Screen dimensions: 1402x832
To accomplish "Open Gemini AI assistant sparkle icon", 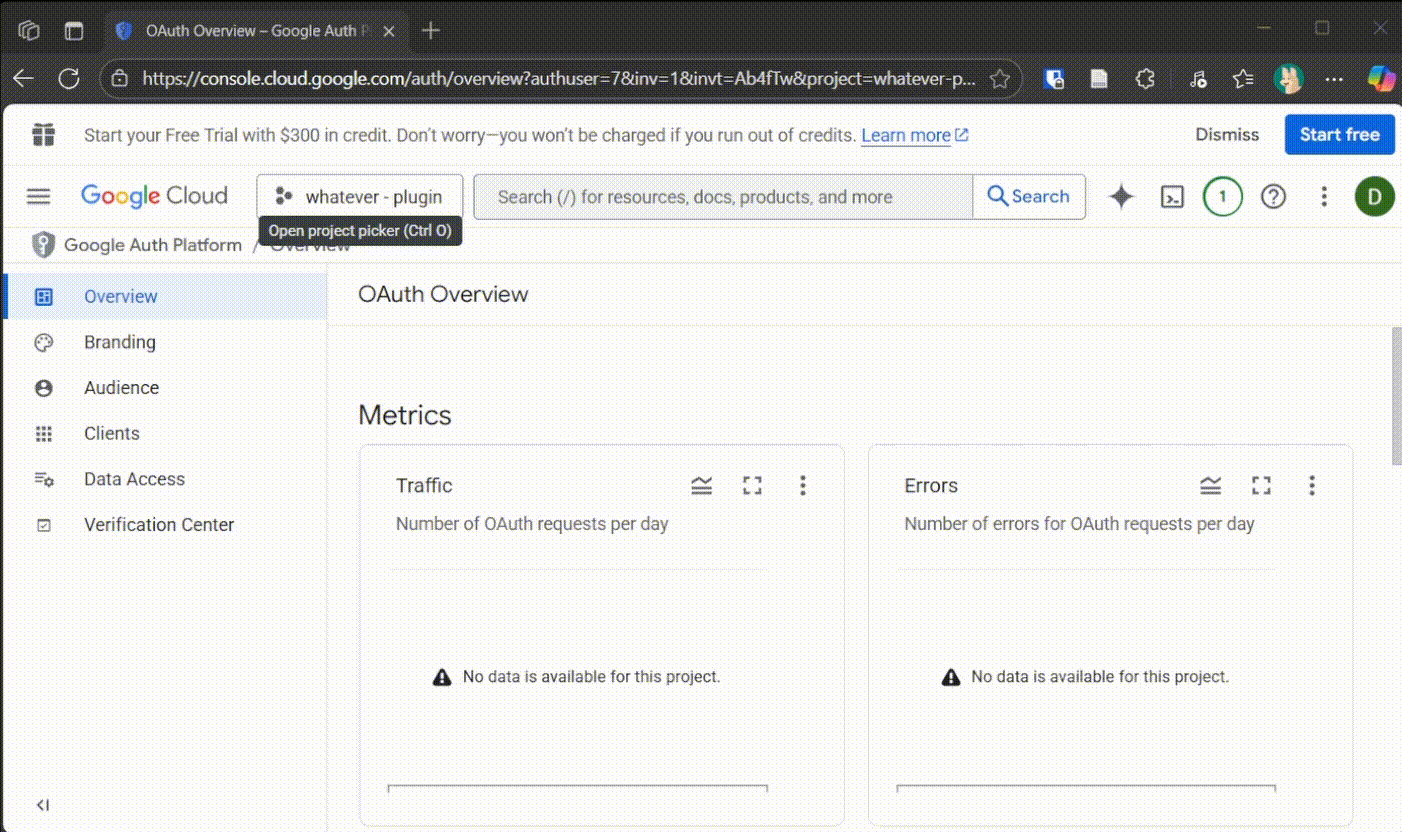I will [x=1122, y=197].
